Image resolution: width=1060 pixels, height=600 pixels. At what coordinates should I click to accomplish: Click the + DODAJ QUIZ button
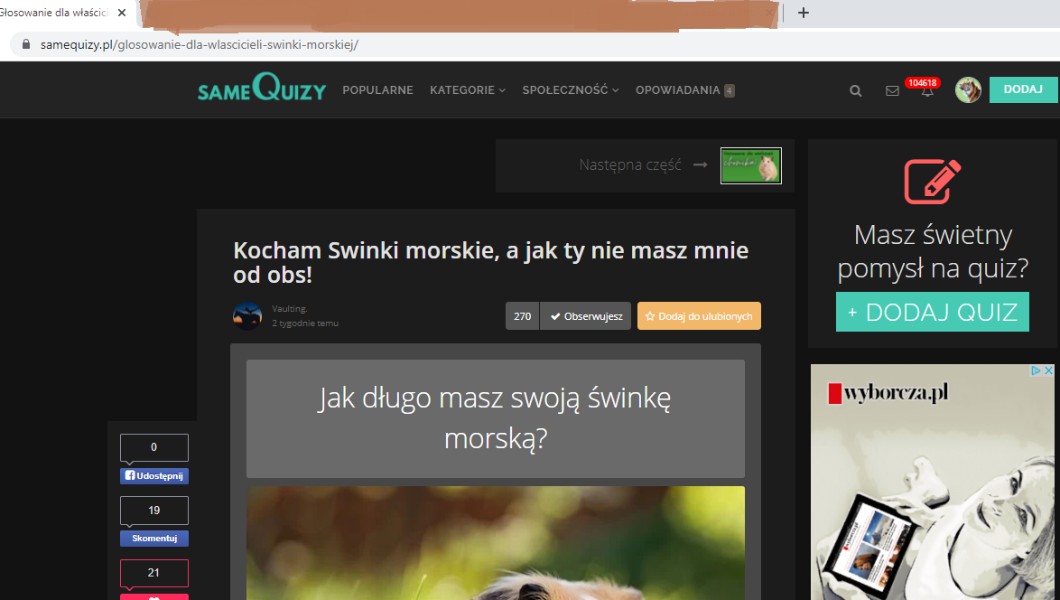point(932,312)
